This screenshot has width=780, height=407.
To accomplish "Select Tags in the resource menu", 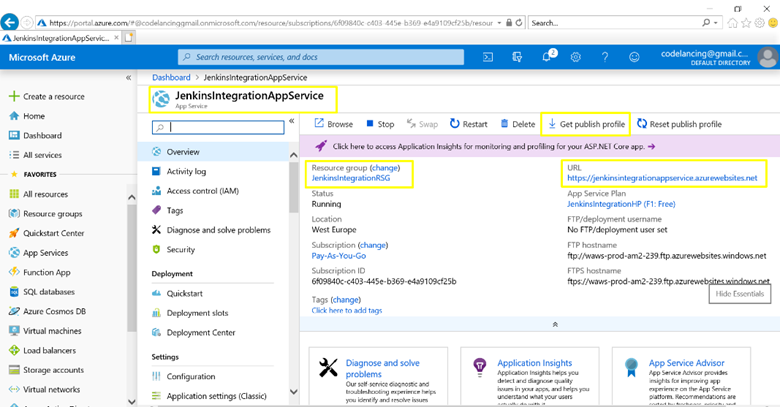I will tap(167, 210).
